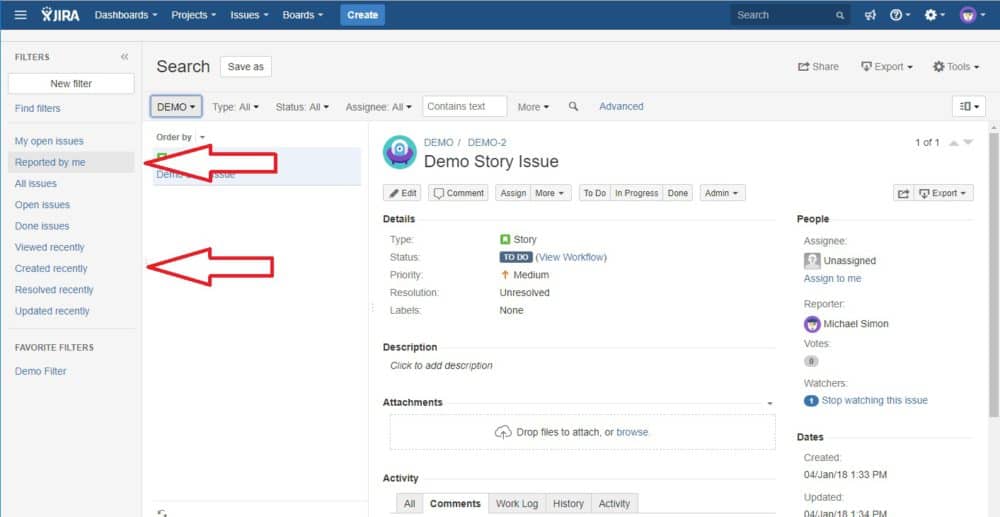
Task: Click the Contains text field
Action: tap(464, 106)
